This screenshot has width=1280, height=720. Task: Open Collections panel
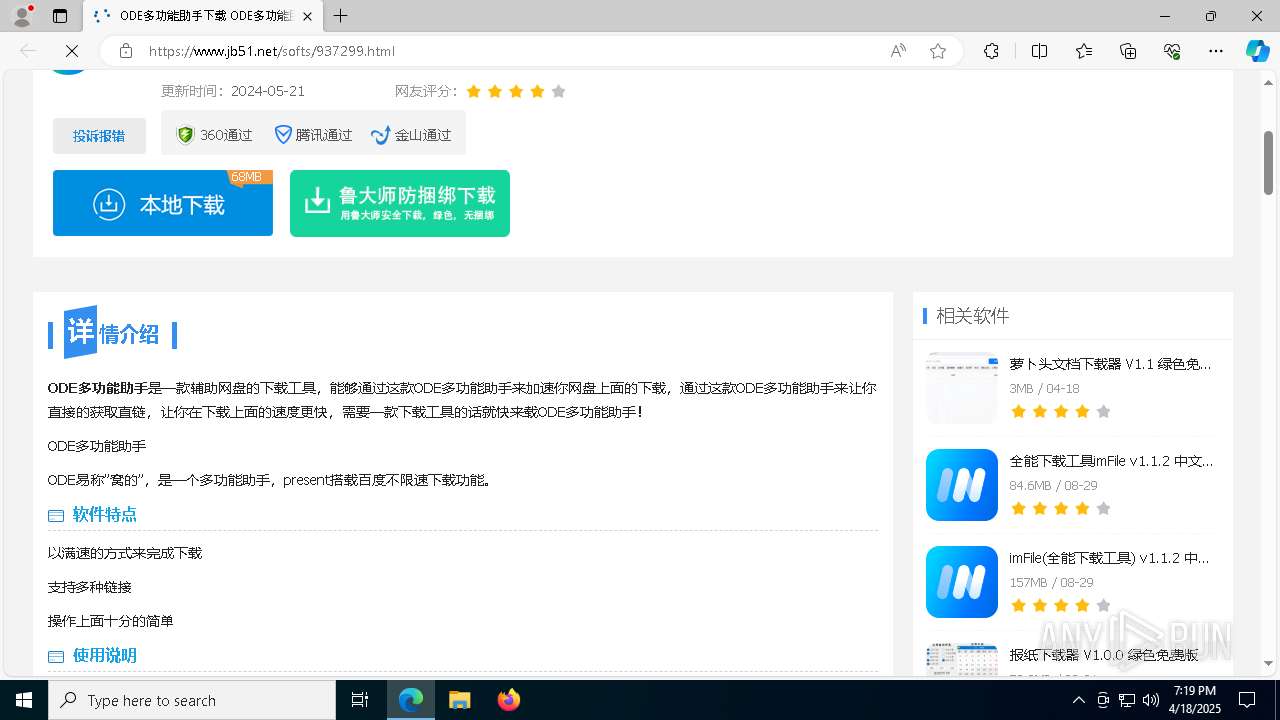click(1128, 51)
